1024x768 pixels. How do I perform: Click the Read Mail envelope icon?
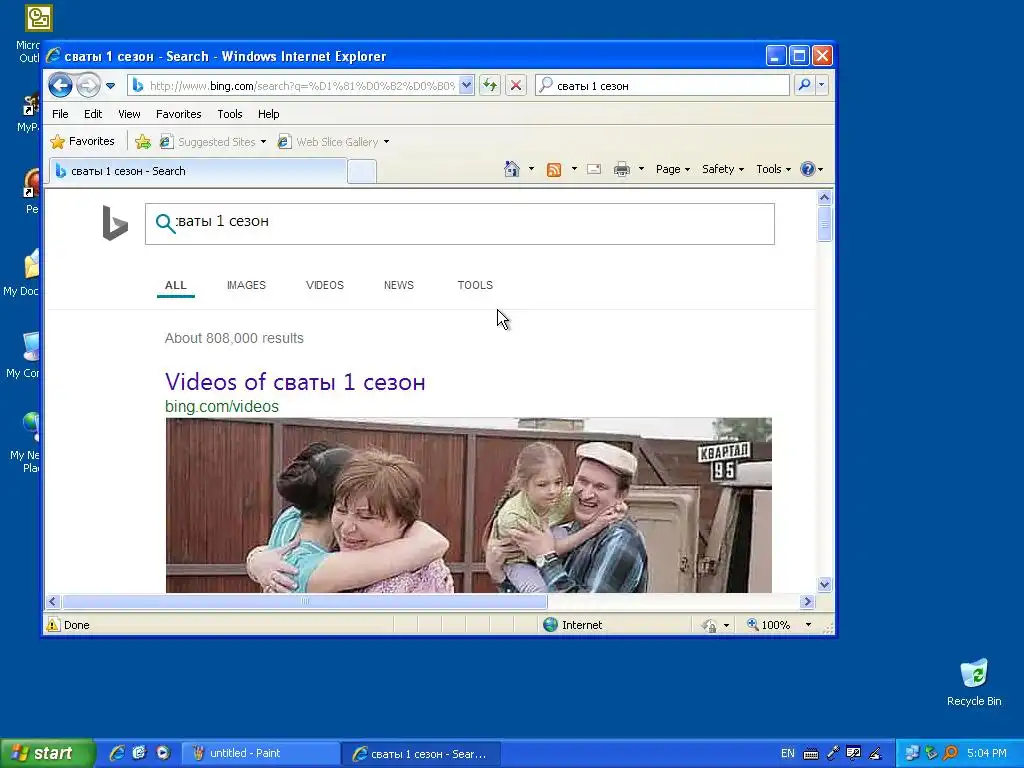[x=594, y=170]
